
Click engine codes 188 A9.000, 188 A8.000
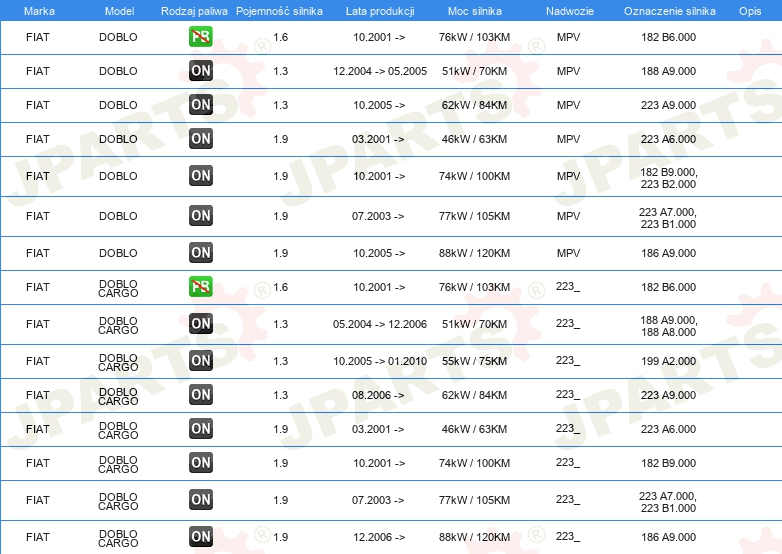pos(668,326)
